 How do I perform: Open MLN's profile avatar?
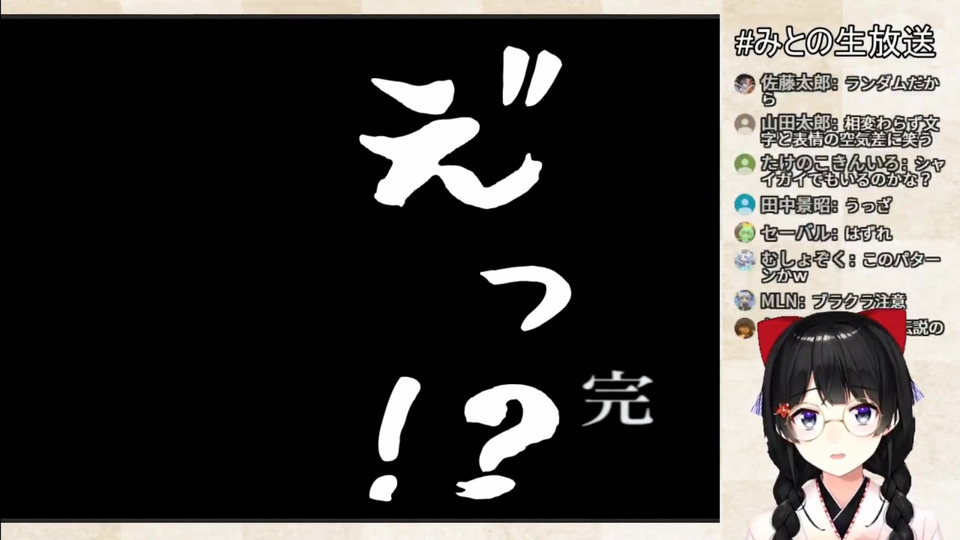744,300
